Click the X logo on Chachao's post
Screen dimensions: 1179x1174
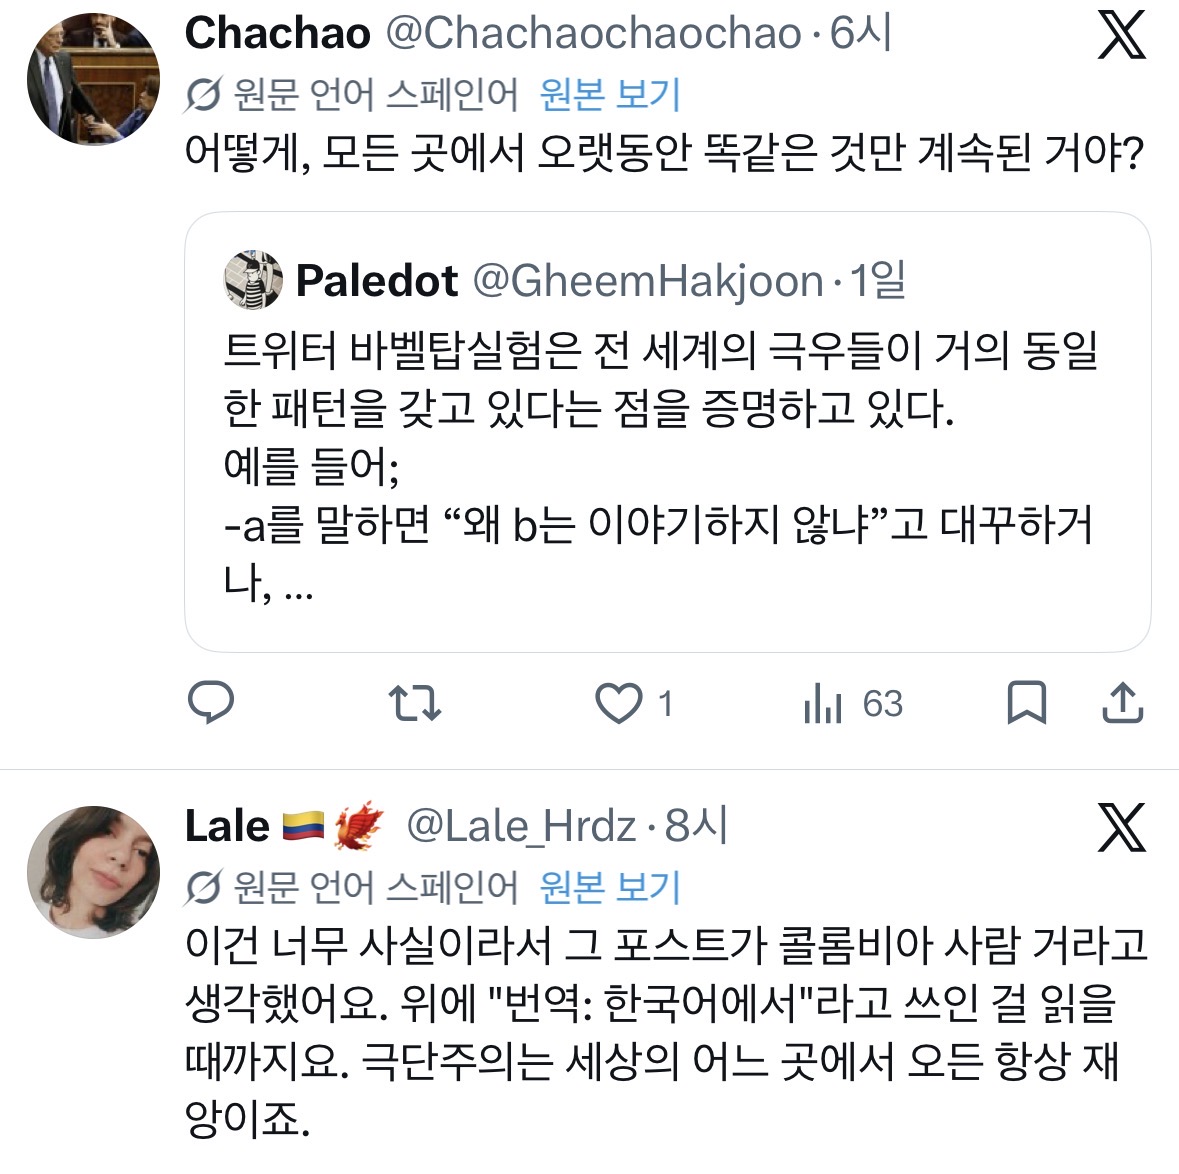click(1121, 36)
